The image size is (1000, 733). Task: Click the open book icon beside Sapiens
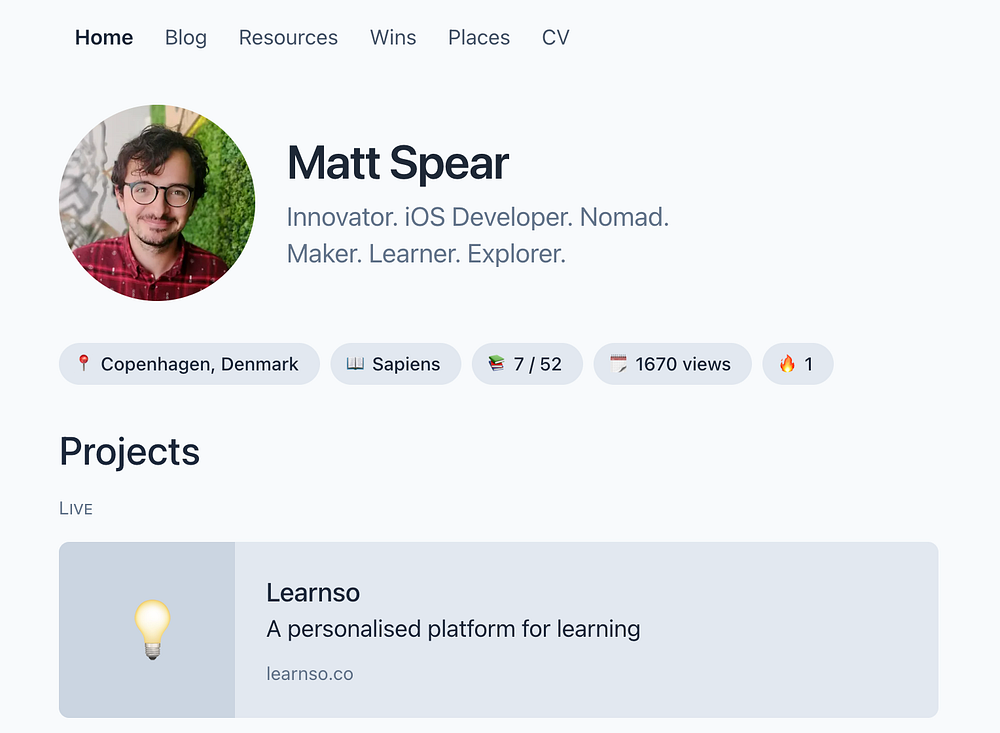click(355, 364)
